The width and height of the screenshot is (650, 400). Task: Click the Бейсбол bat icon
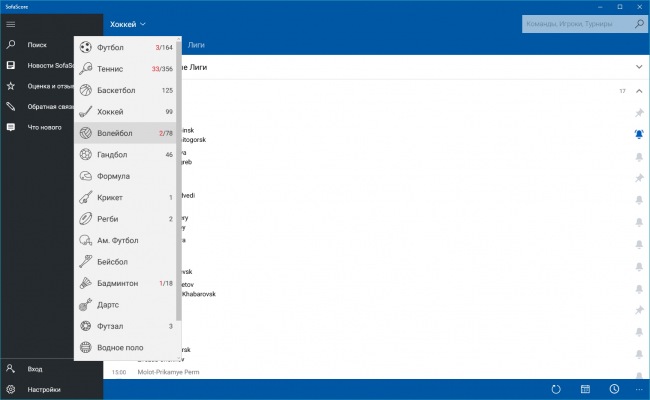point(85,262)
